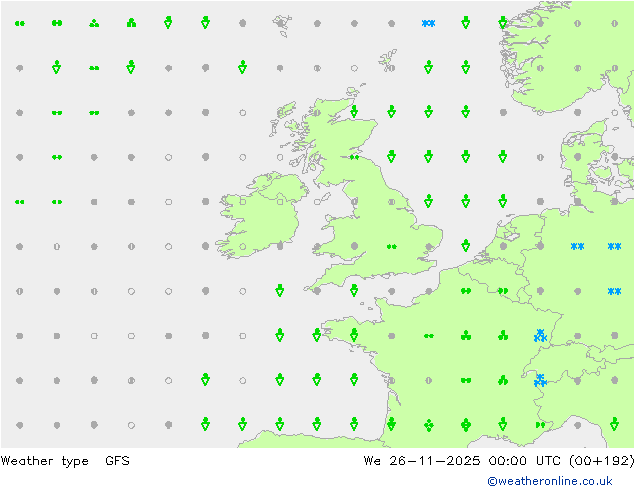Click the date text "We 26-11-2025"
Image resolution: width=634 pixels, height=490 pixels.
(x=422, y=460)
